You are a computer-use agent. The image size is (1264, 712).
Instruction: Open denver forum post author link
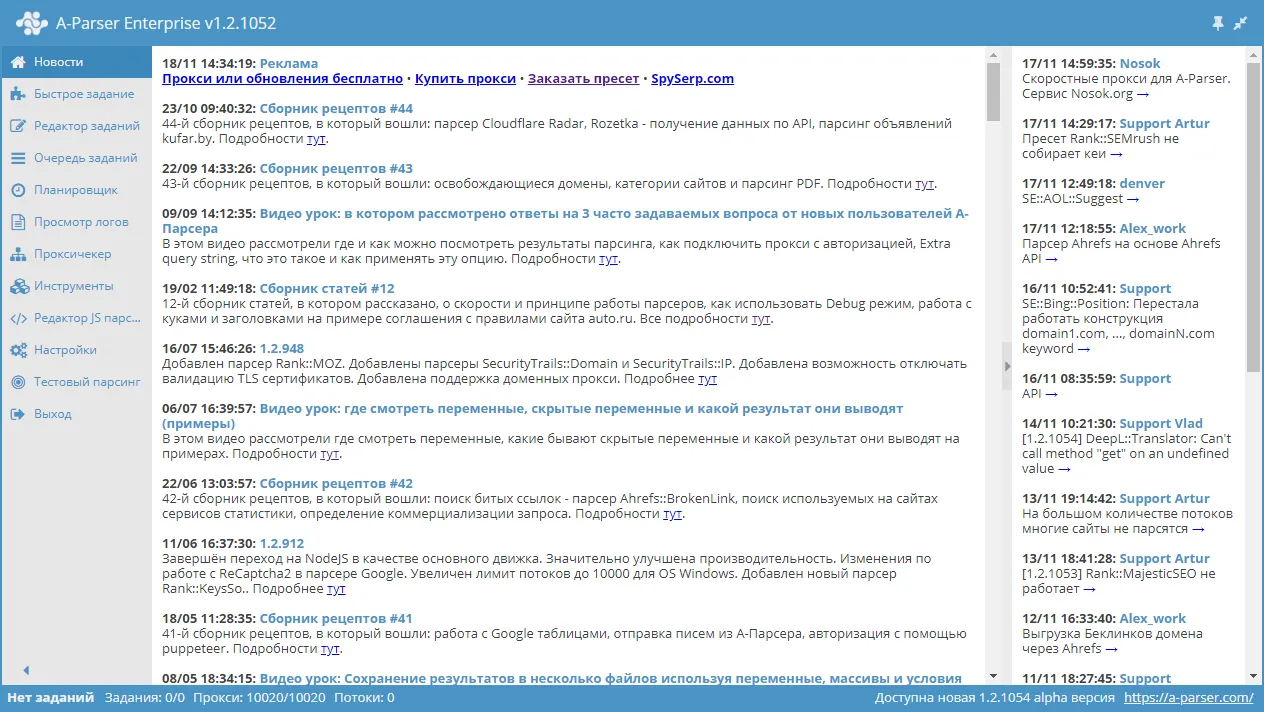point(1142,184)
